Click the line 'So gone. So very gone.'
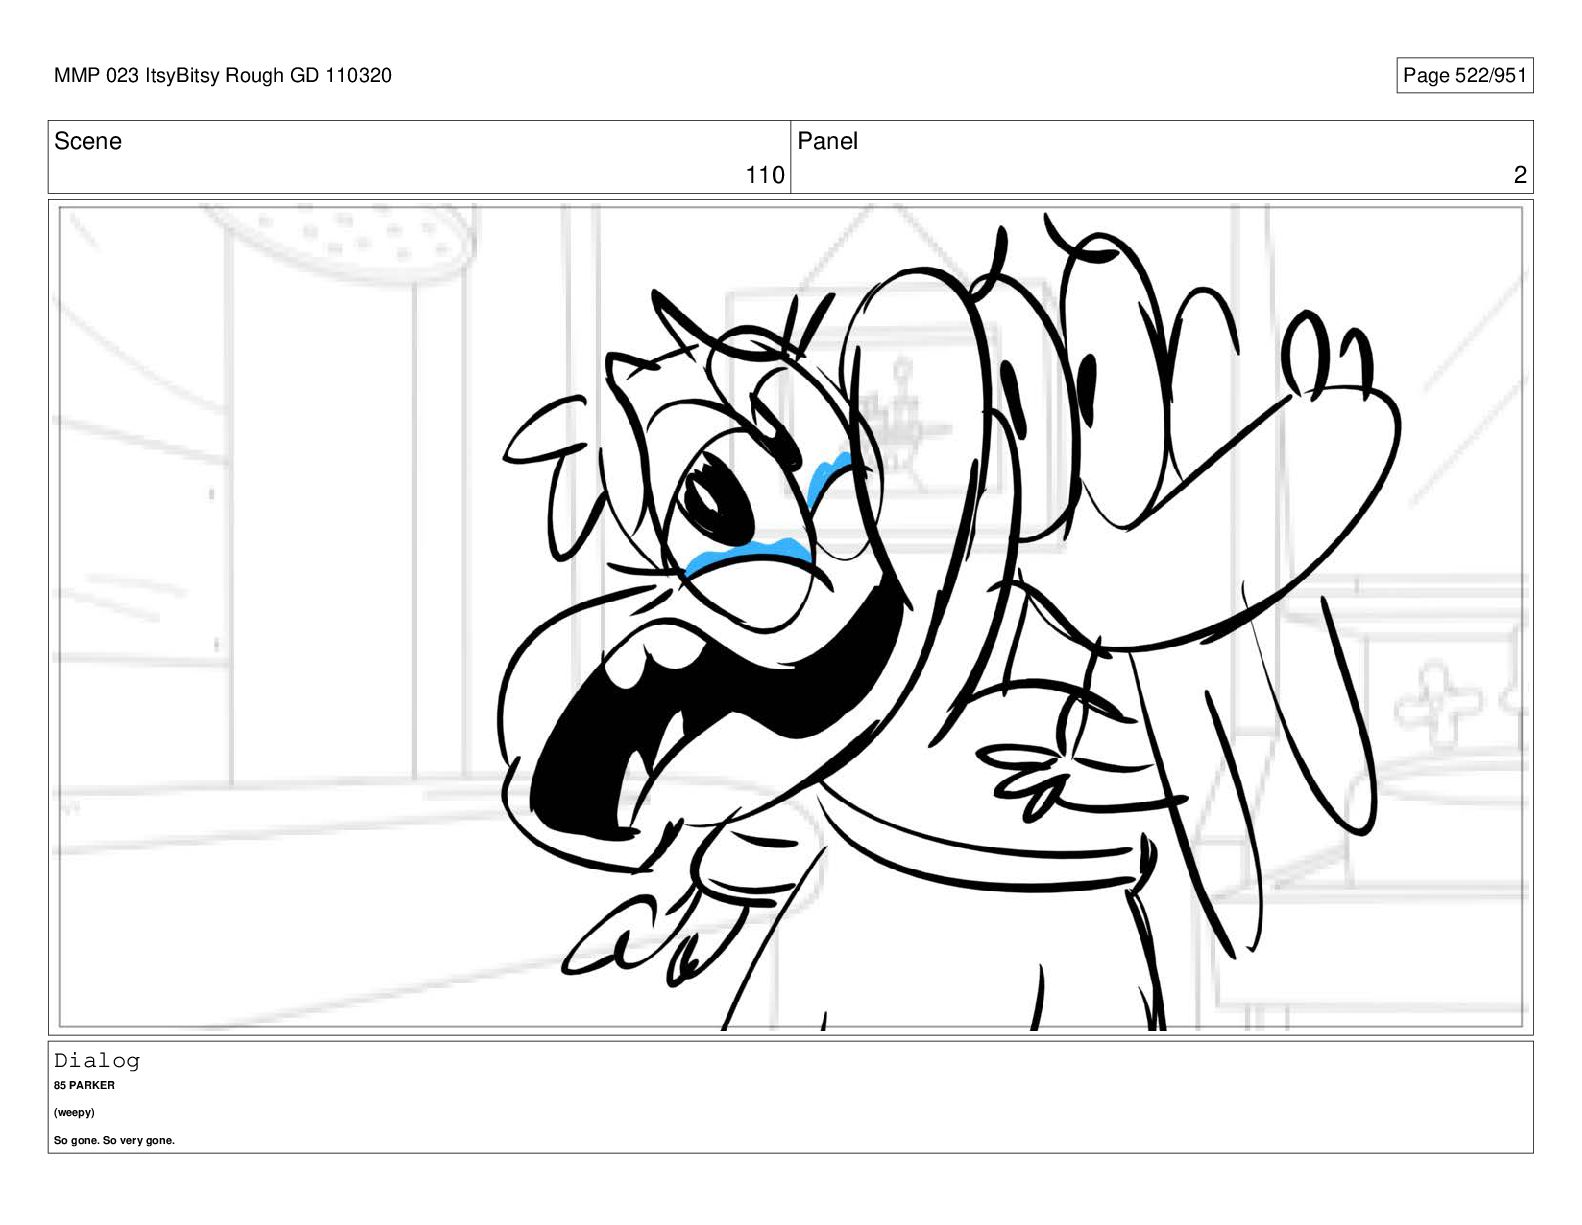This screenshot has width=1582, height=1225. pos(114,1140)
